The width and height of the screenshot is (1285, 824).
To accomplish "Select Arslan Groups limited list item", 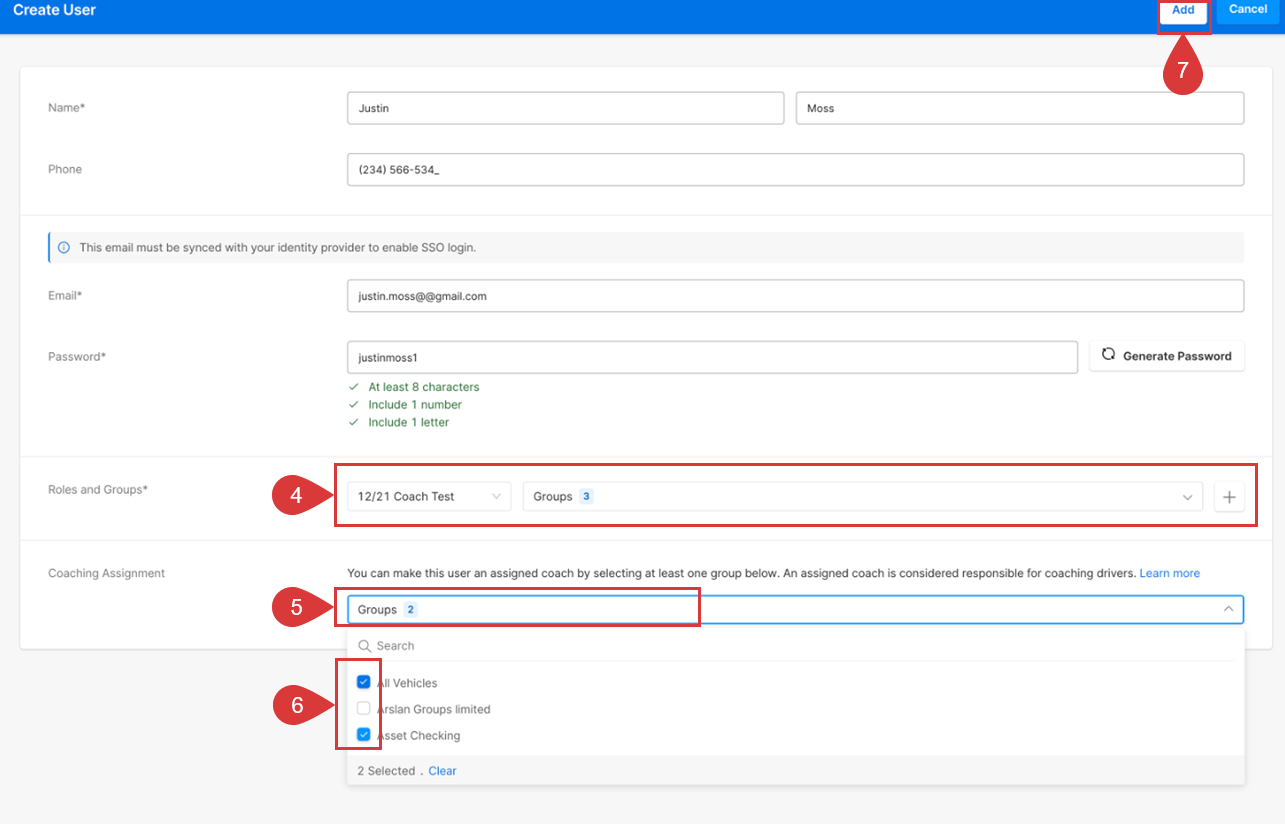I will pyautogui.click(x=434, y=709).
